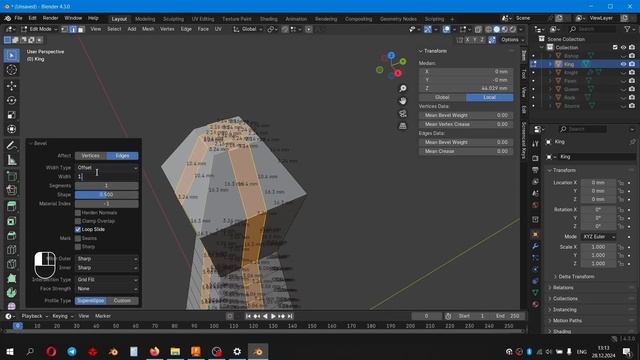640x360 pixels.
Task: Expand the Delta Transform section
Action: click(x=576, y=277)
